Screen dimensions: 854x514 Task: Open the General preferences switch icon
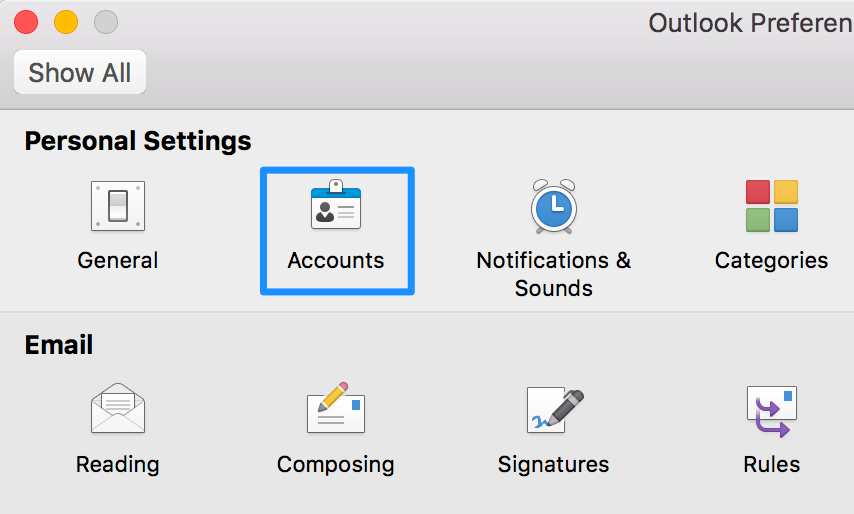118,206
